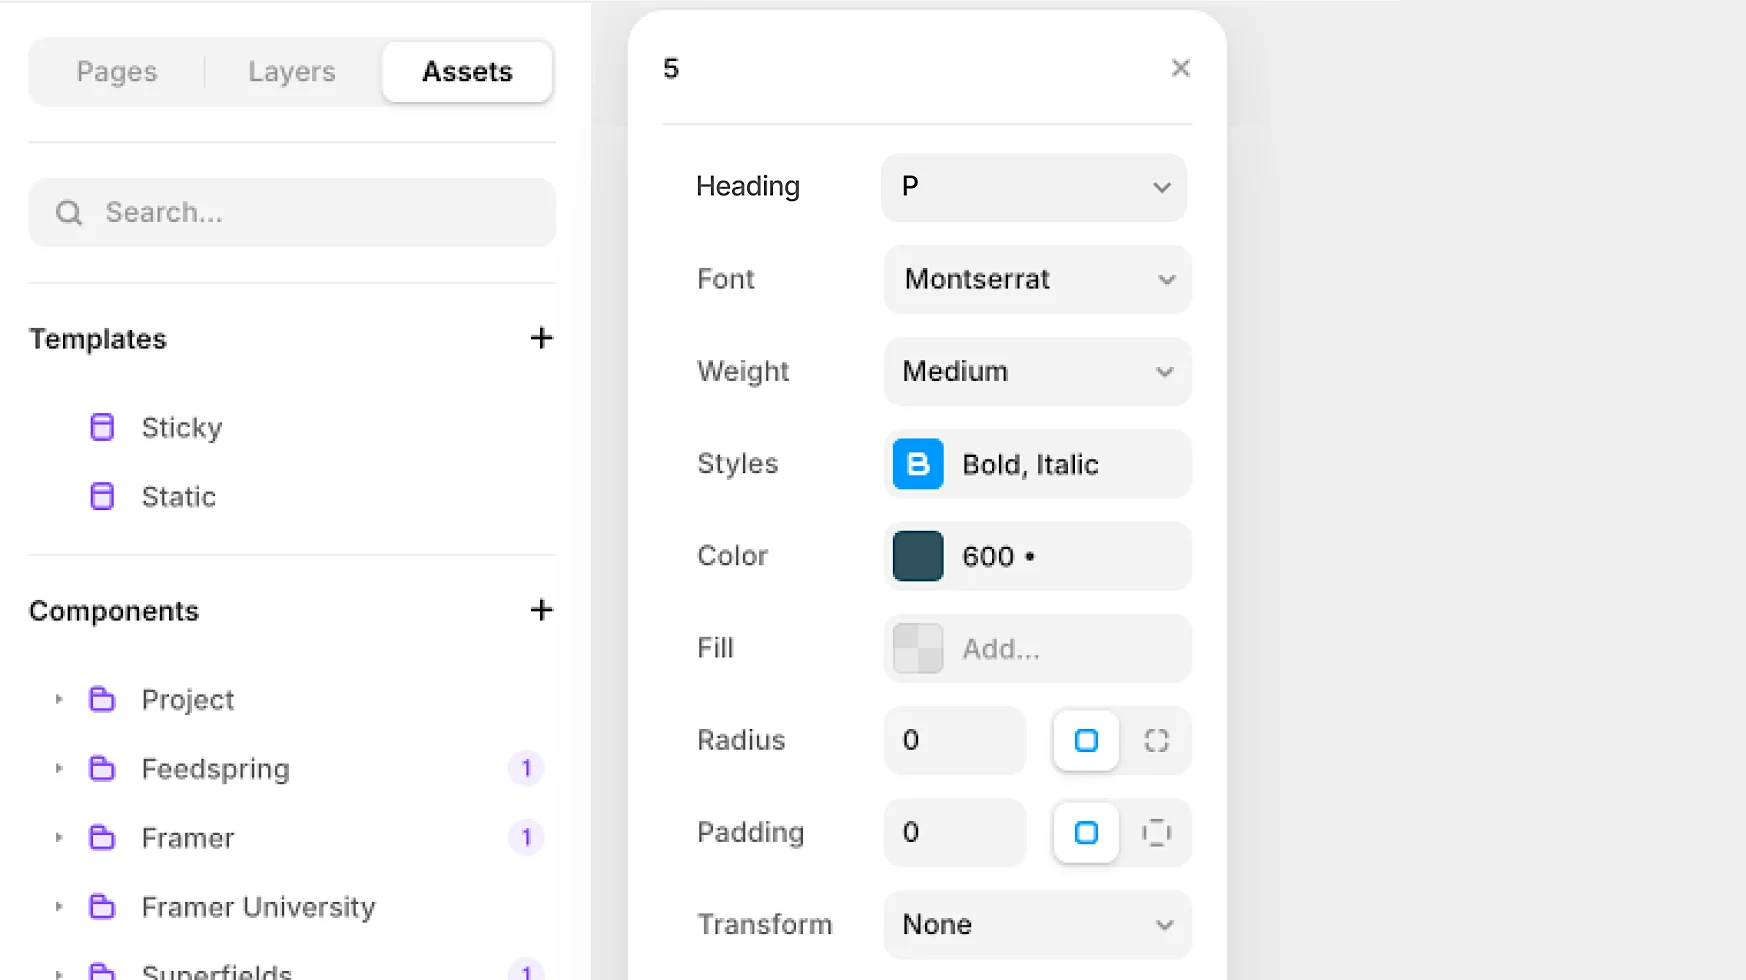Add a new template with the plus button

(541, 338)
